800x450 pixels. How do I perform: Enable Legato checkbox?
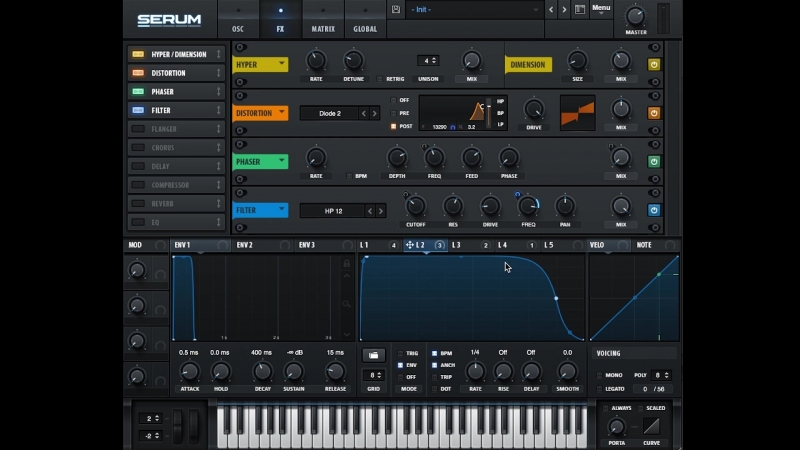[x=599, y=389]
